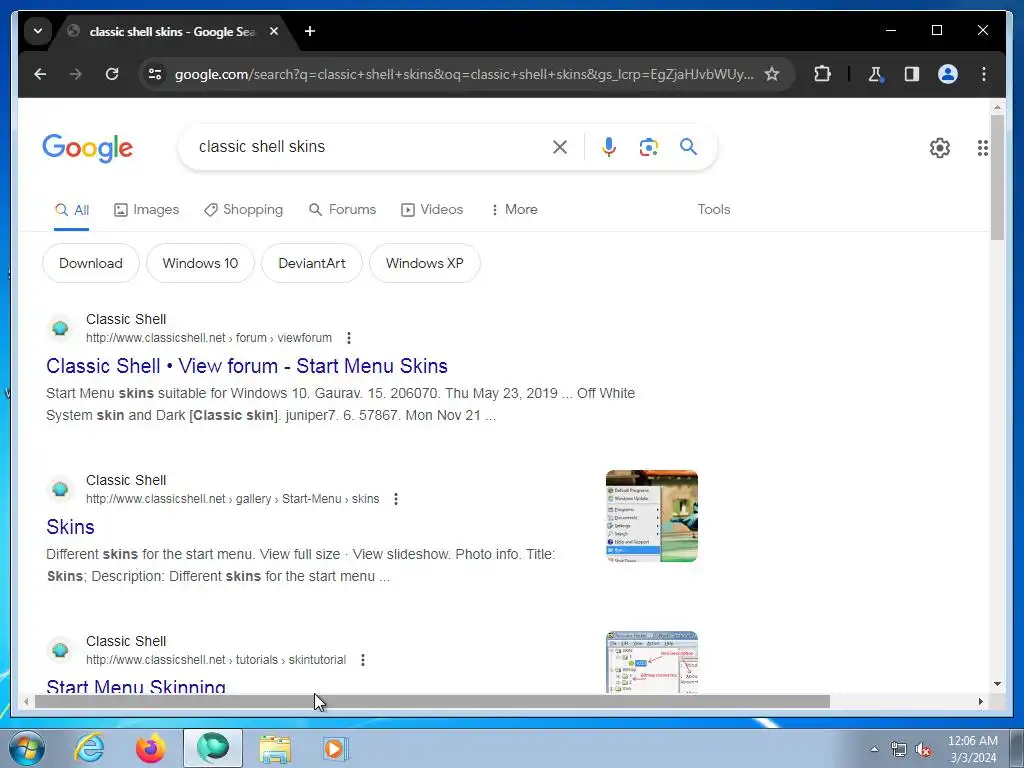View site information icon in address bar
The height and width of the screenshot is (768, 1024).
[155, 74]
